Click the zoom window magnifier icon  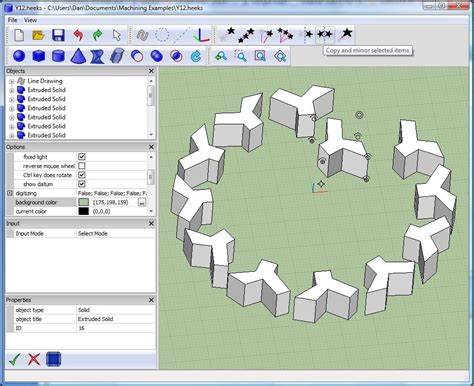[240, 56]
